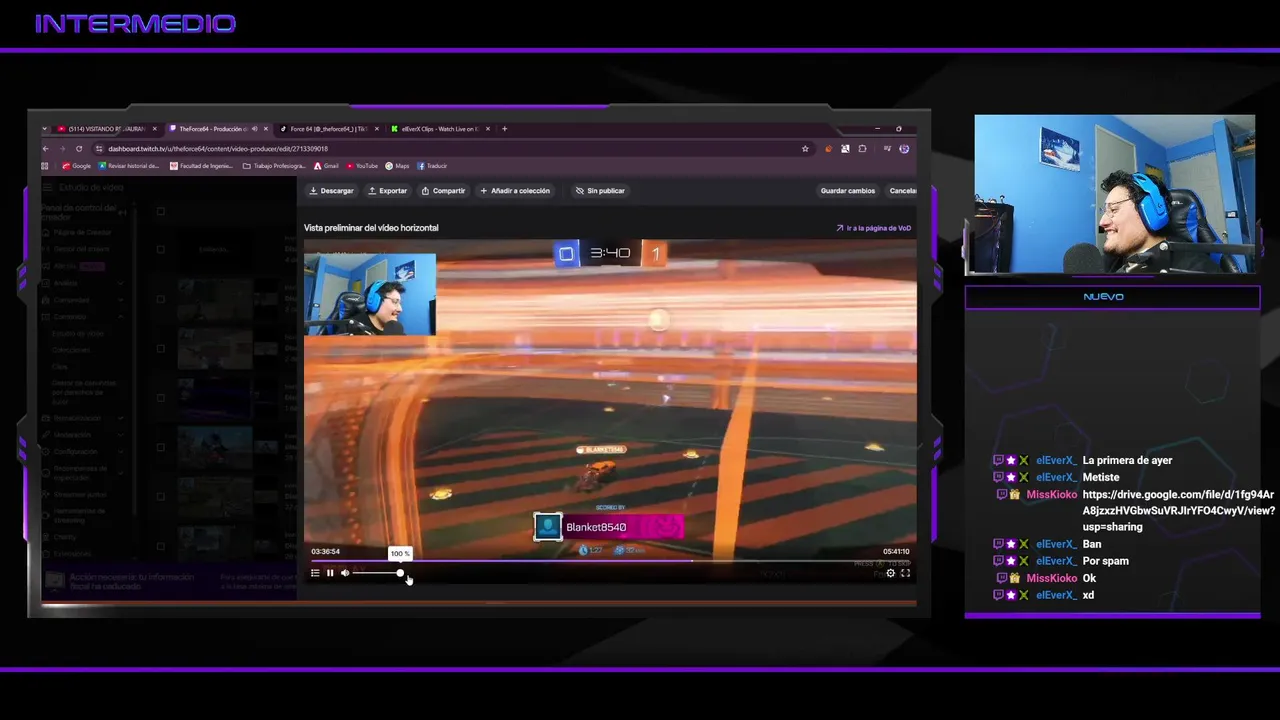The image size is (1280, 720).
Task: Tick the select-all checkbox atop video list
Action: pos(160,211)
